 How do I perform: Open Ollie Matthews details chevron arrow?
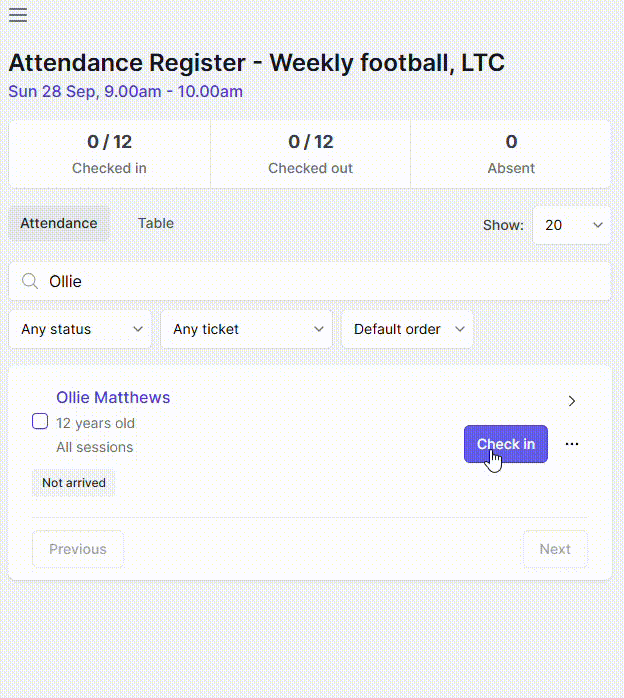coord(572,401)
